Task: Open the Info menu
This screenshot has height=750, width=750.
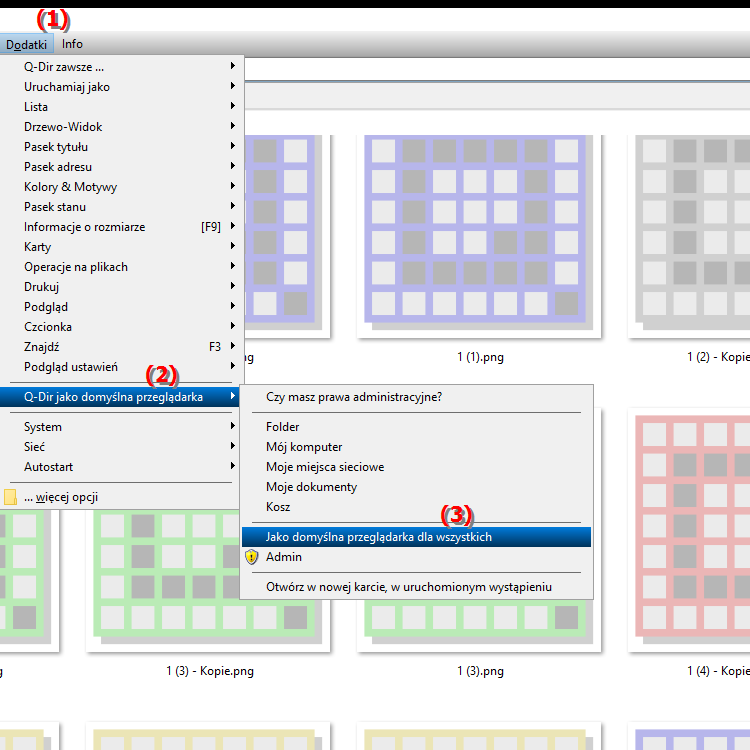Action: (72, 44)
